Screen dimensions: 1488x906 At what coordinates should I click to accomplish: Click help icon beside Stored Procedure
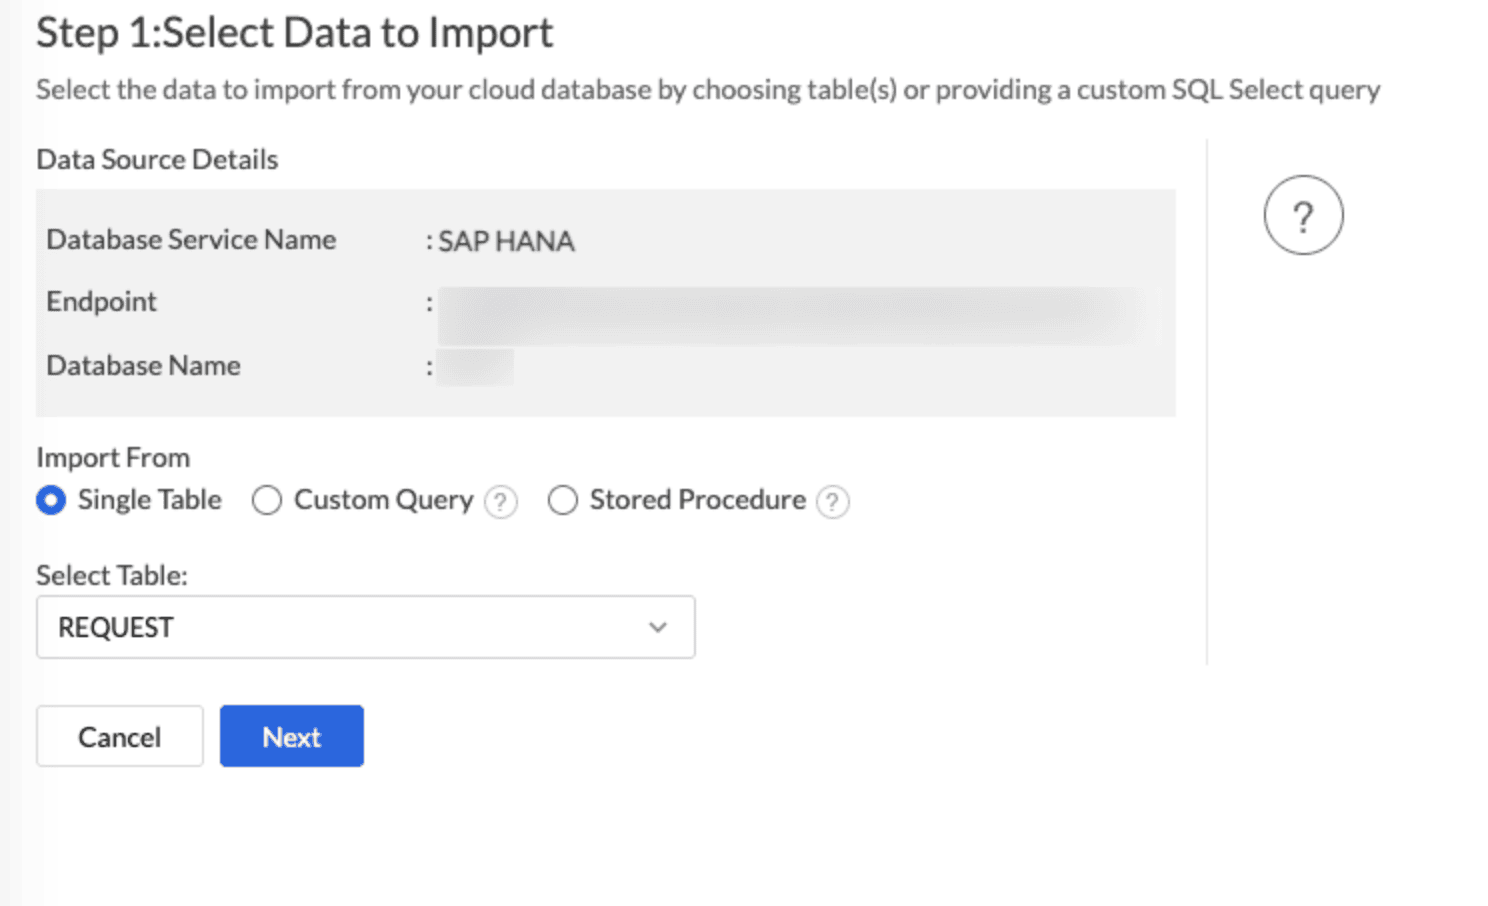pos(833,501)
